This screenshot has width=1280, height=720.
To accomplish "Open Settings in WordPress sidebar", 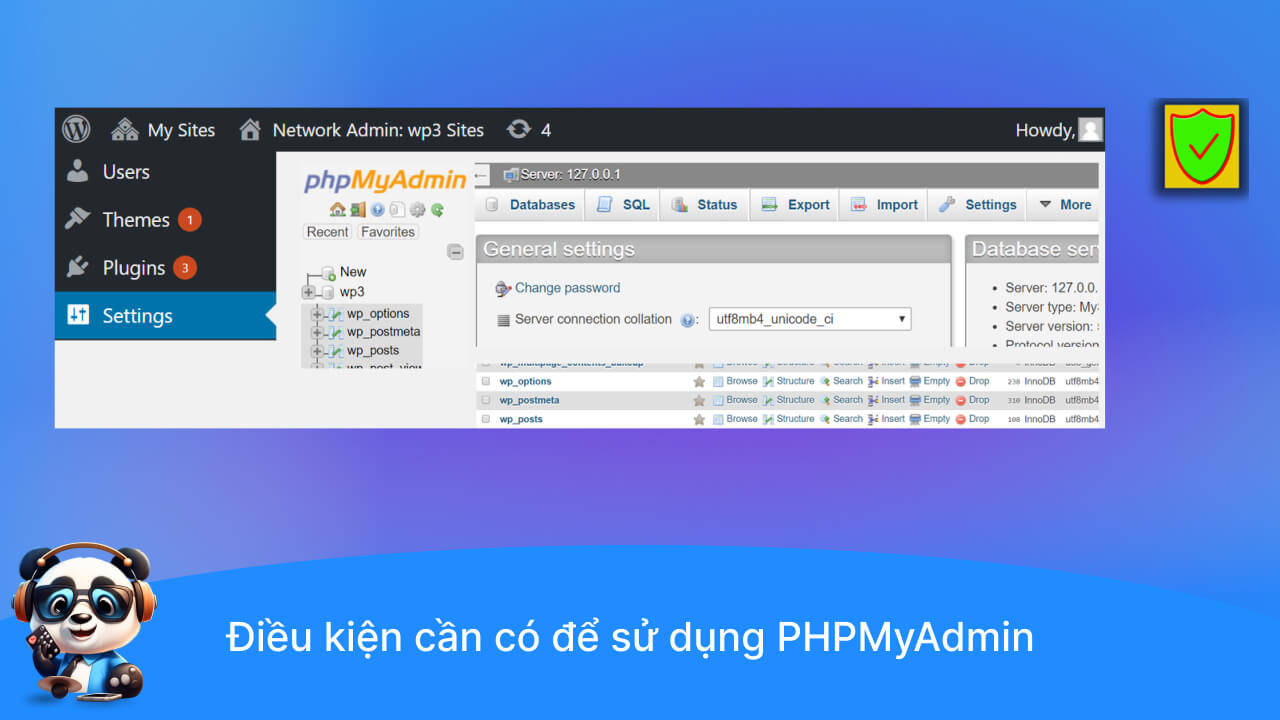I will [x=165, y=316].
